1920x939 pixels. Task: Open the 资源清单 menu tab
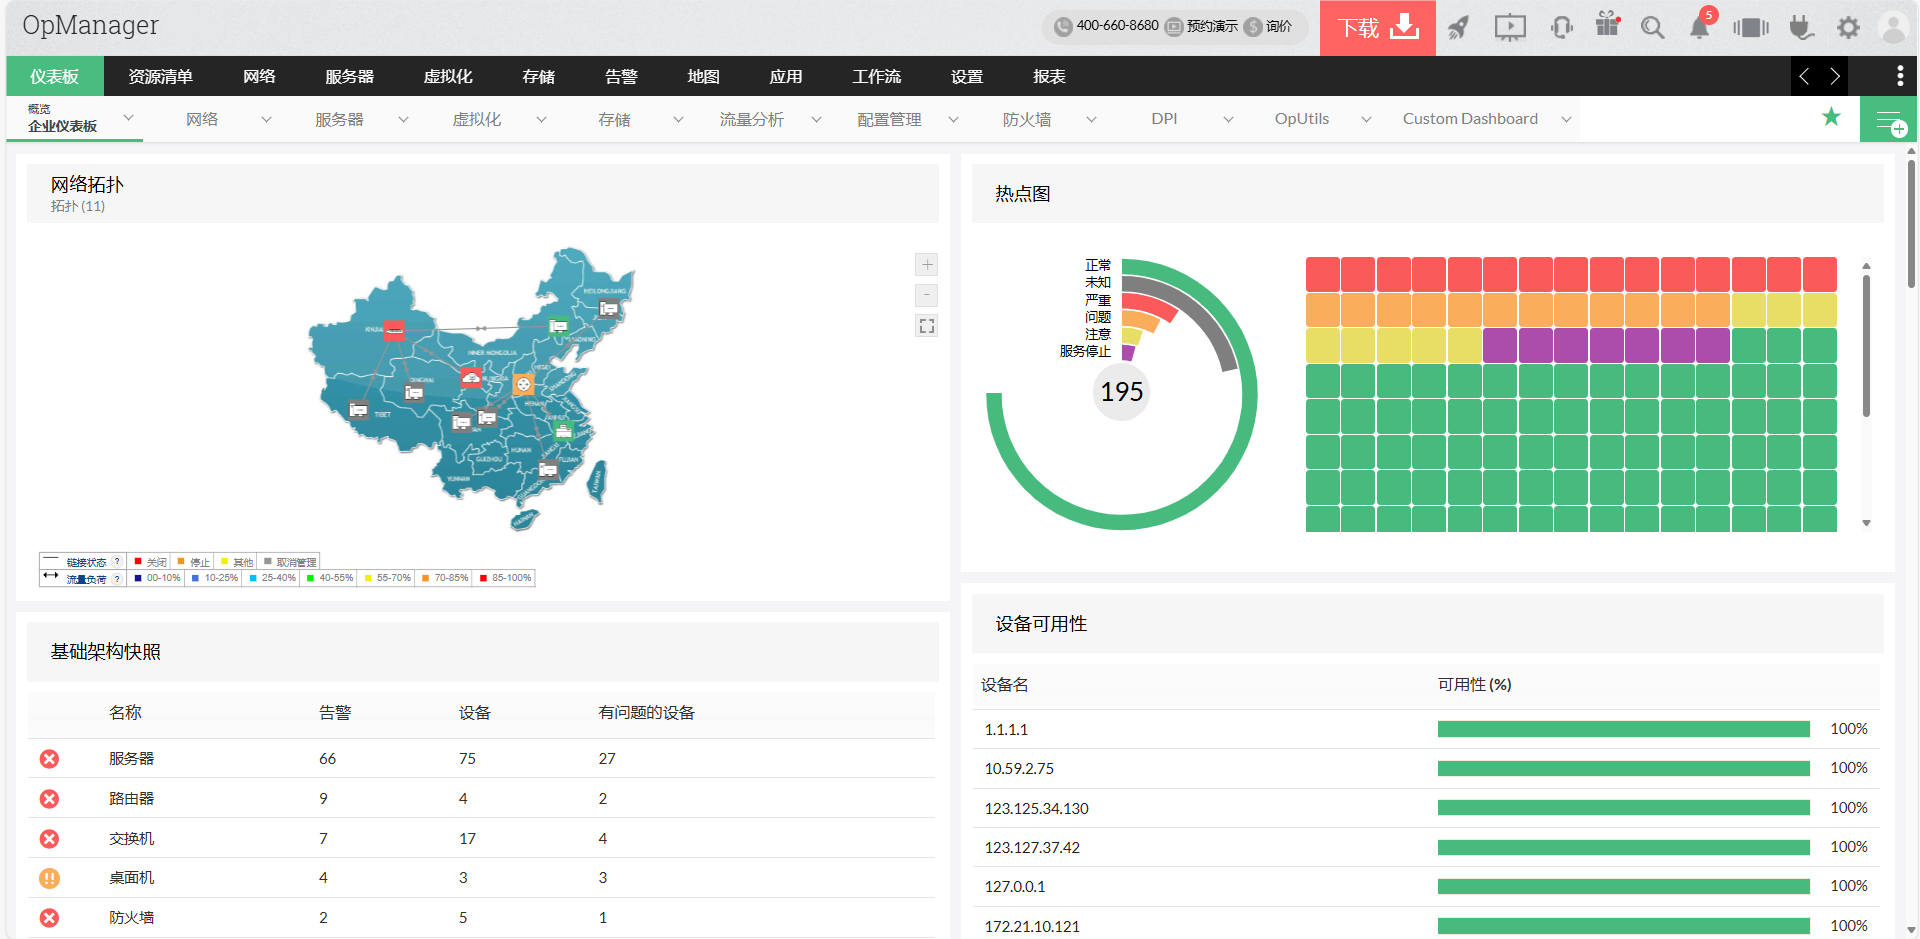click(160, 77)
